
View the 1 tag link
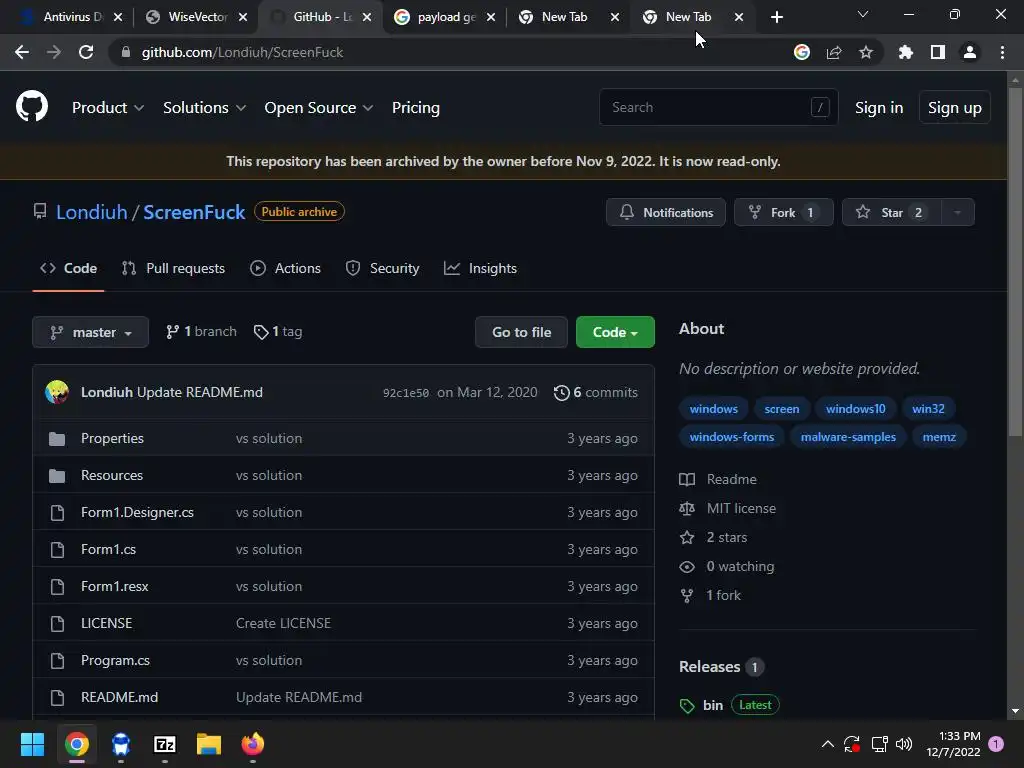(x=278, y=332)
